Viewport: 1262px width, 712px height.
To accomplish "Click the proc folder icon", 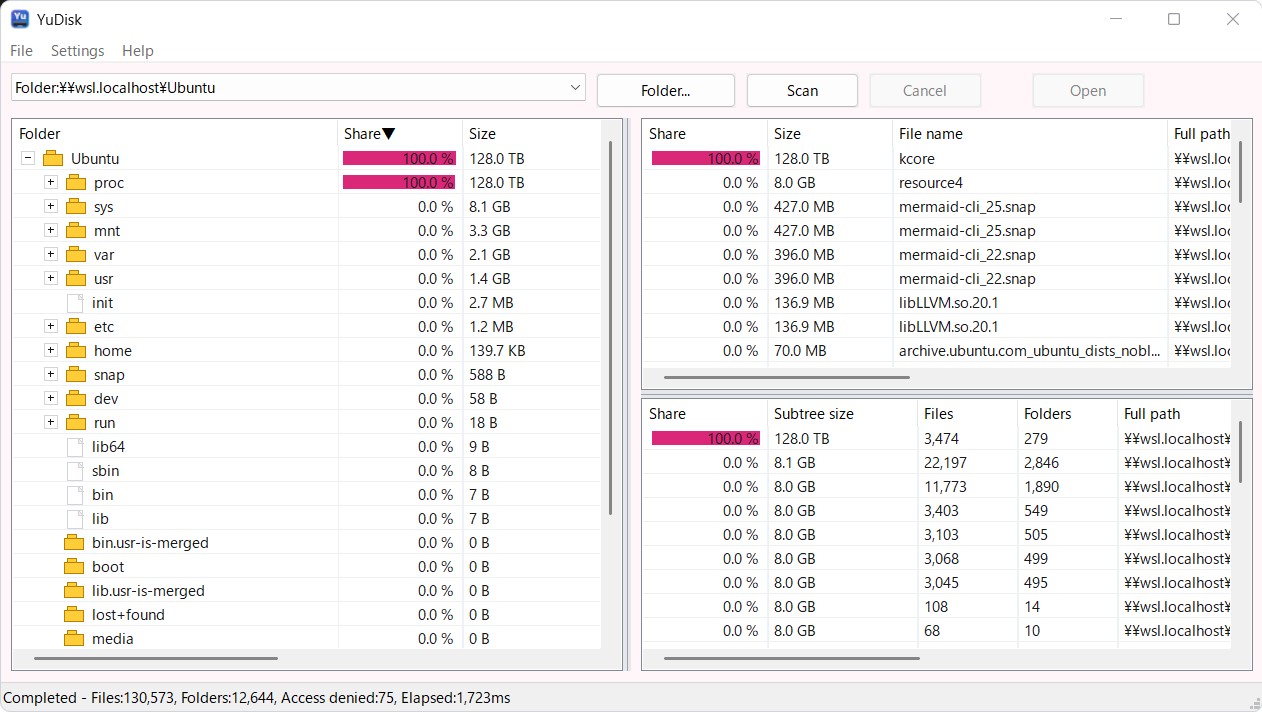I will (76, 182).
